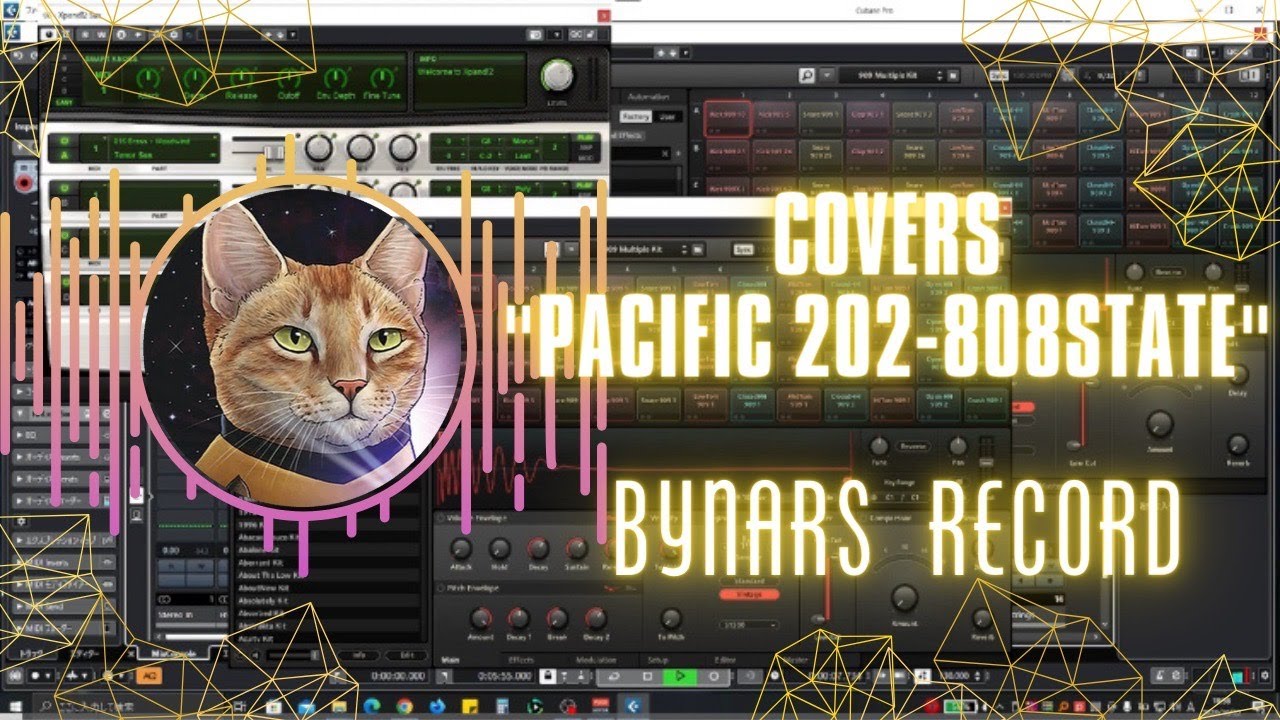Open Microsoft Edge from the taskbar
Screen dimensions: 1280x720
pos(372,707)
